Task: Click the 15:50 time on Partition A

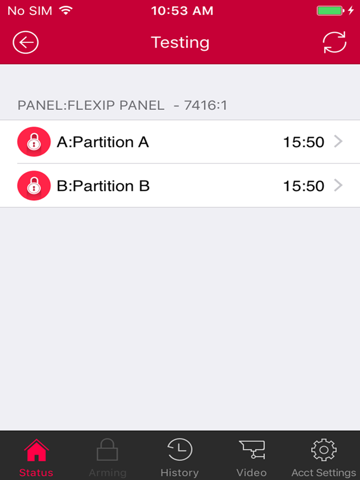Action: pos(304,142)
